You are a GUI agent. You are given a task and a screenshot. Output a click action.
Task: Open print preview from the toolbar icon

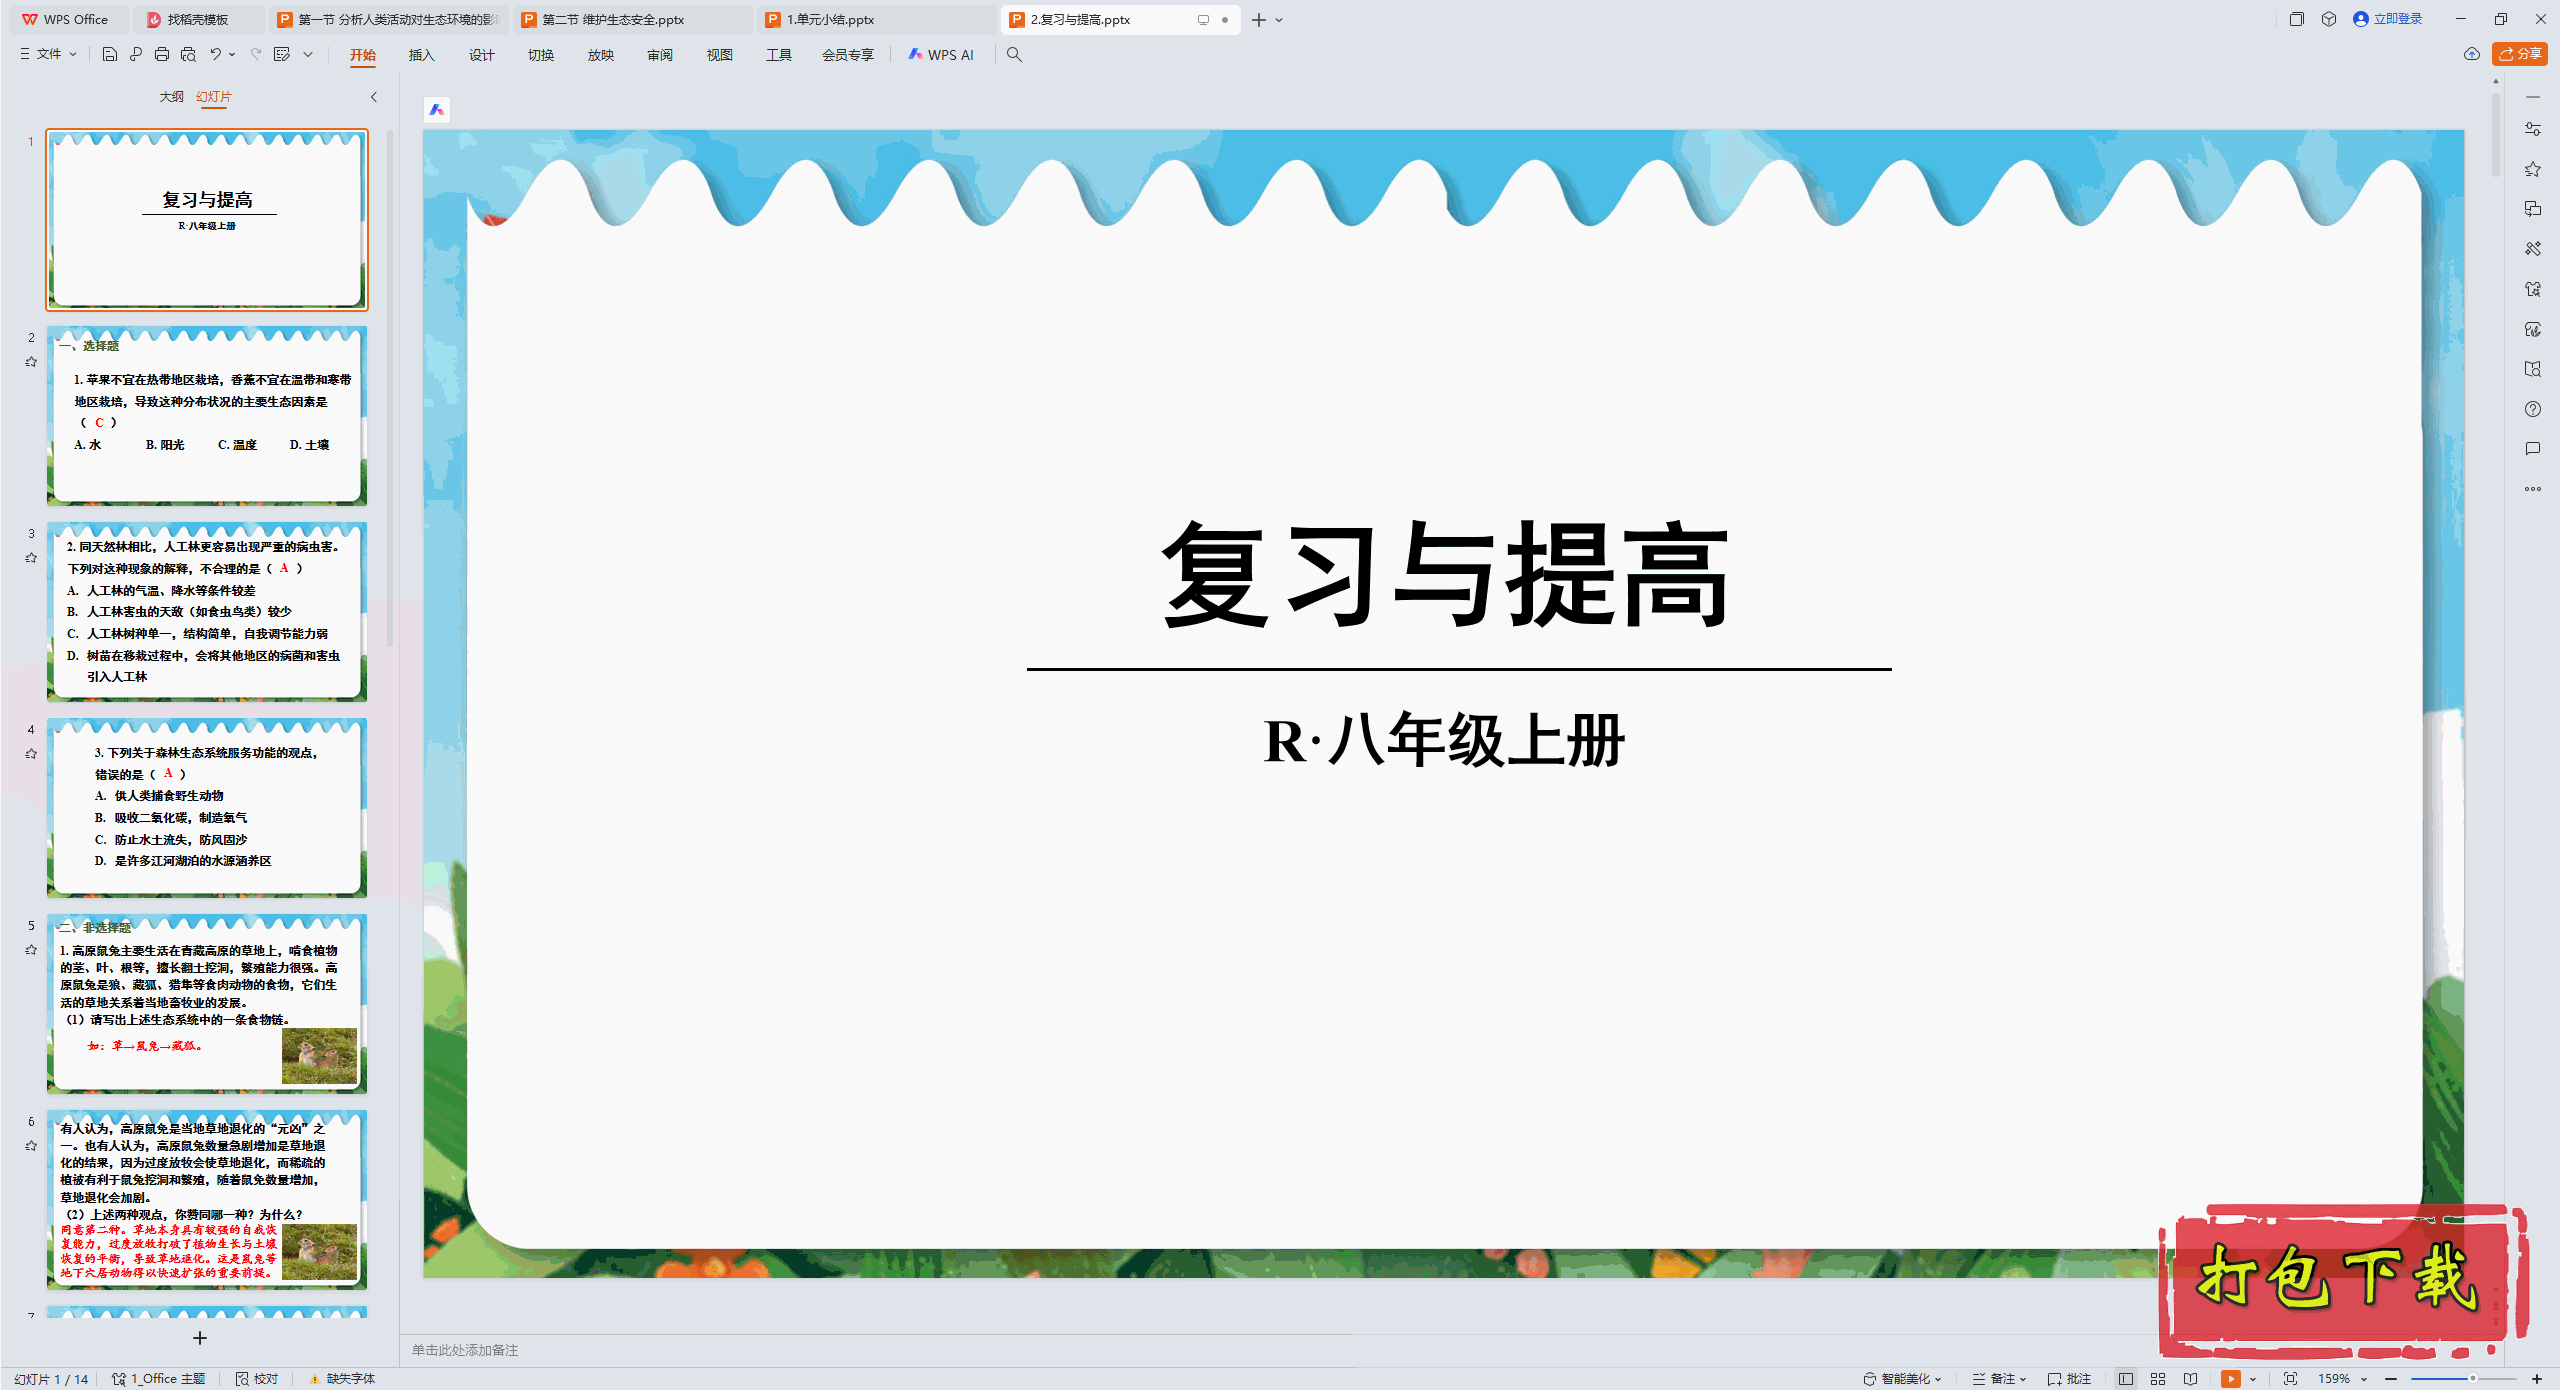point(188,54)
